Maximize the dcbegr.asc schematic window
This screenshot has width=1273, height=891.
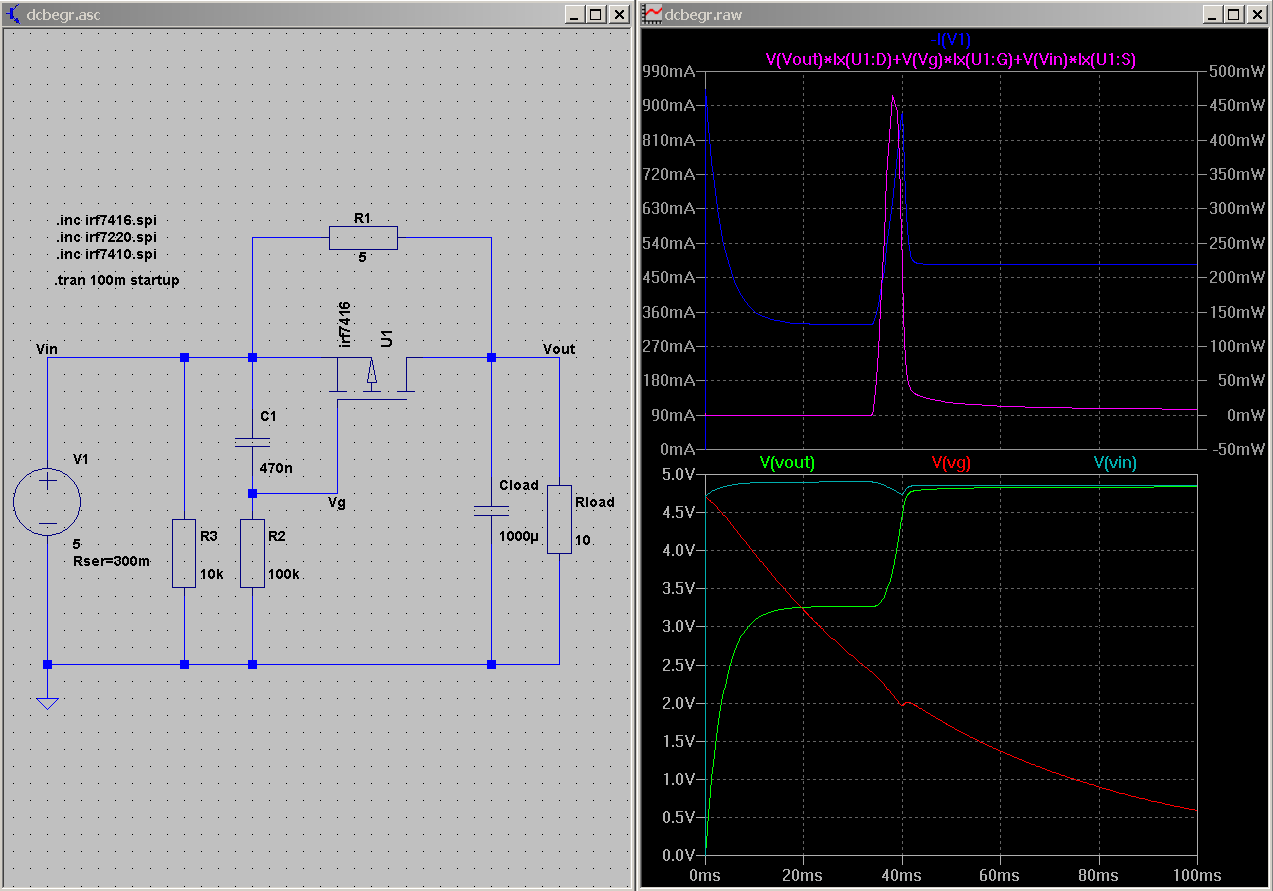(596, 14)
